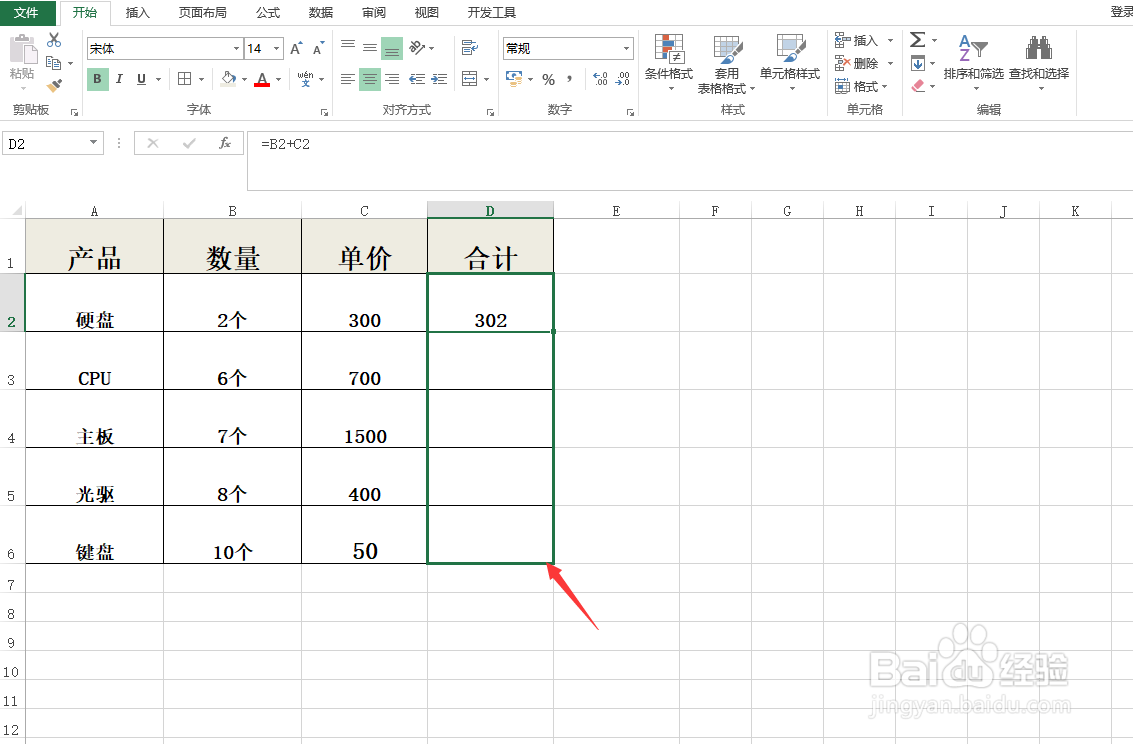Open Sort and Filter (排序和筛选)
This screenshot has height=744, width=1133.
(x=973, y=63)
